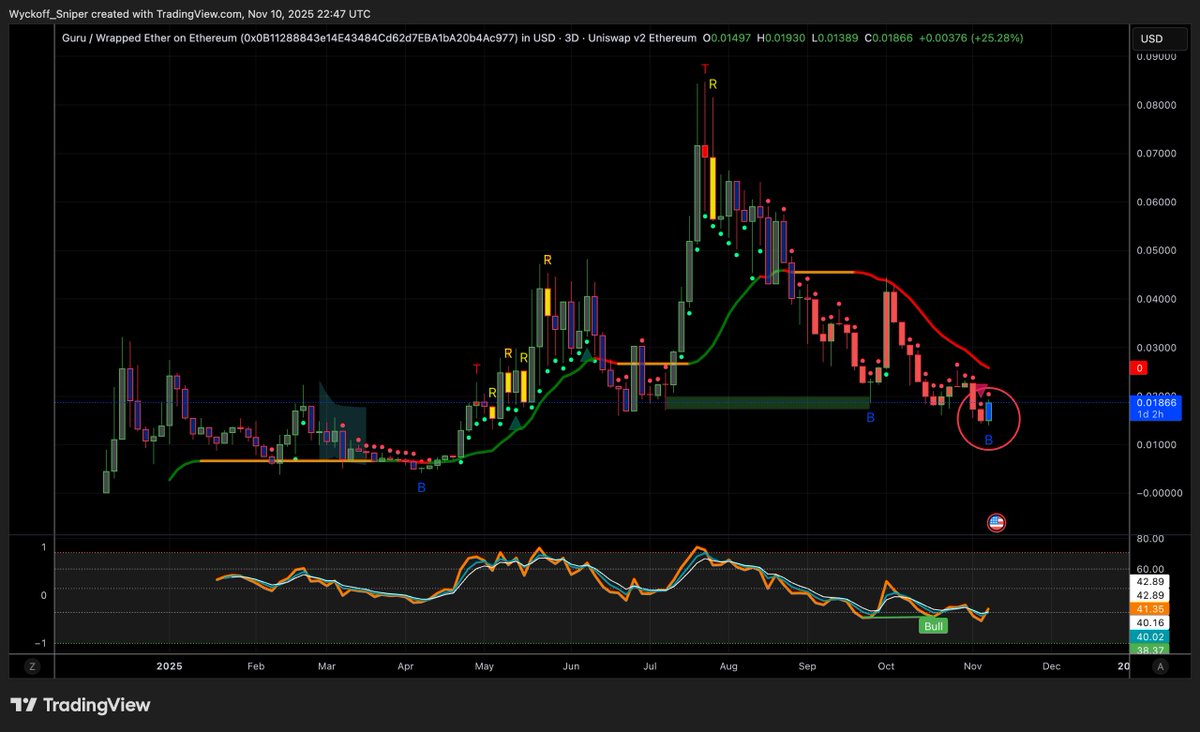Select the US flag icon on the chart
The width and height of the screenshot is (1200, 732).
[x=996, y=522]
